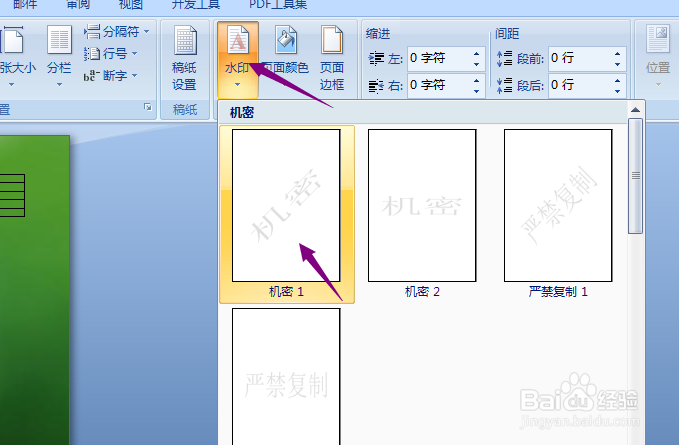Select the horizontal 严禁复制 watermark thumbnail
The height and width of the screenshot is (445, 679).
point(286,376)
